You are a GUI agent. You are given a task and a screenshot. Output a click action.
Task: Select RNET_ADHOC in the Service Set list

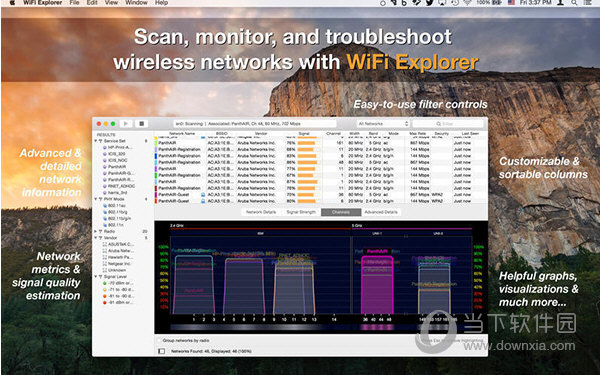(121, 186)
